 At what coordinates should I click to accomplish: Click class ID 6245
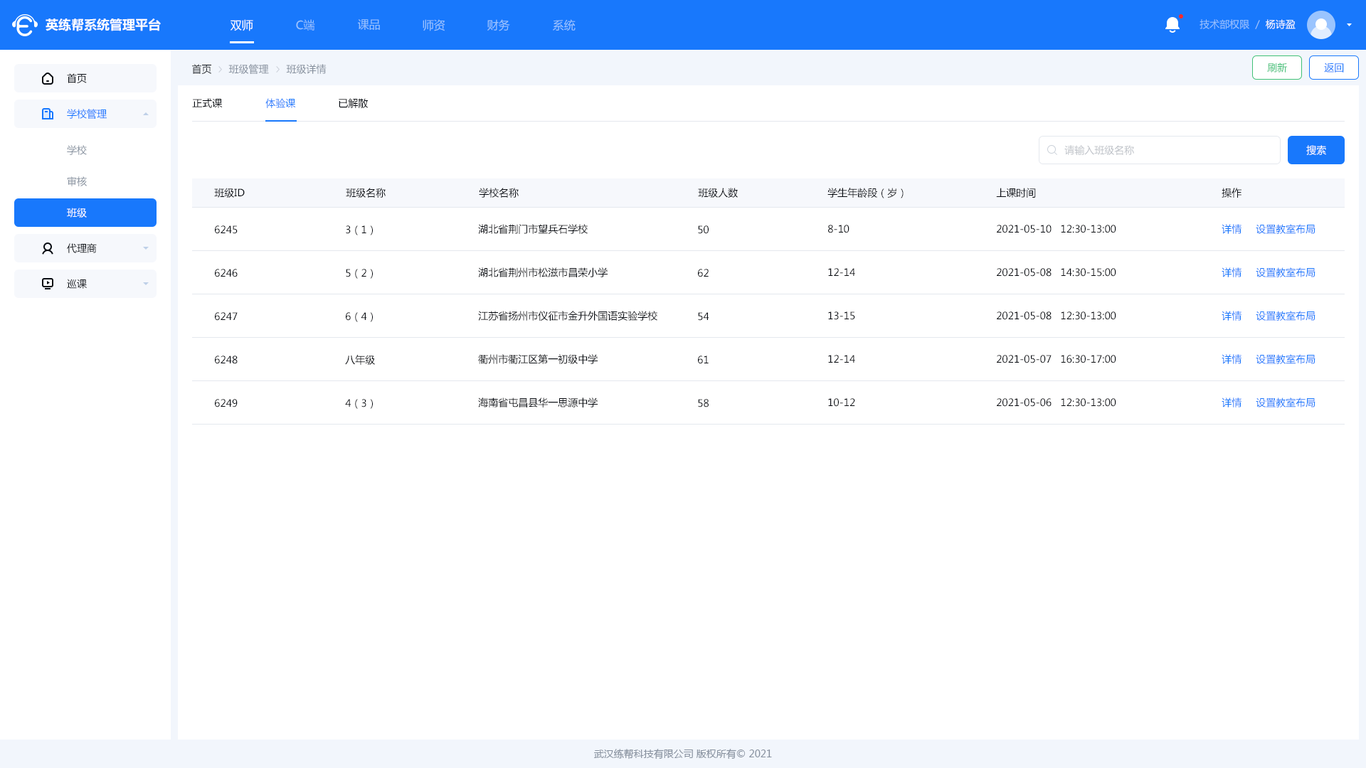tap(226, 230)
